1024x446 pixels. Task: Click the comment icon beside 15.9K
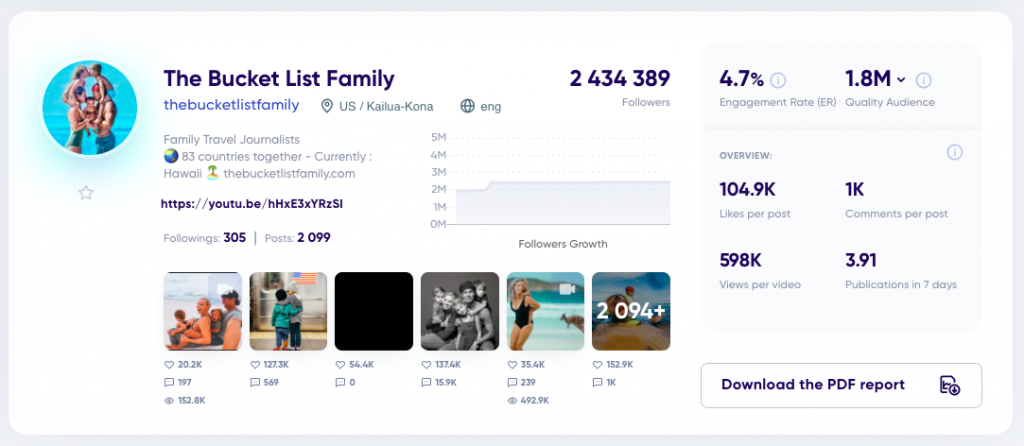426,383
